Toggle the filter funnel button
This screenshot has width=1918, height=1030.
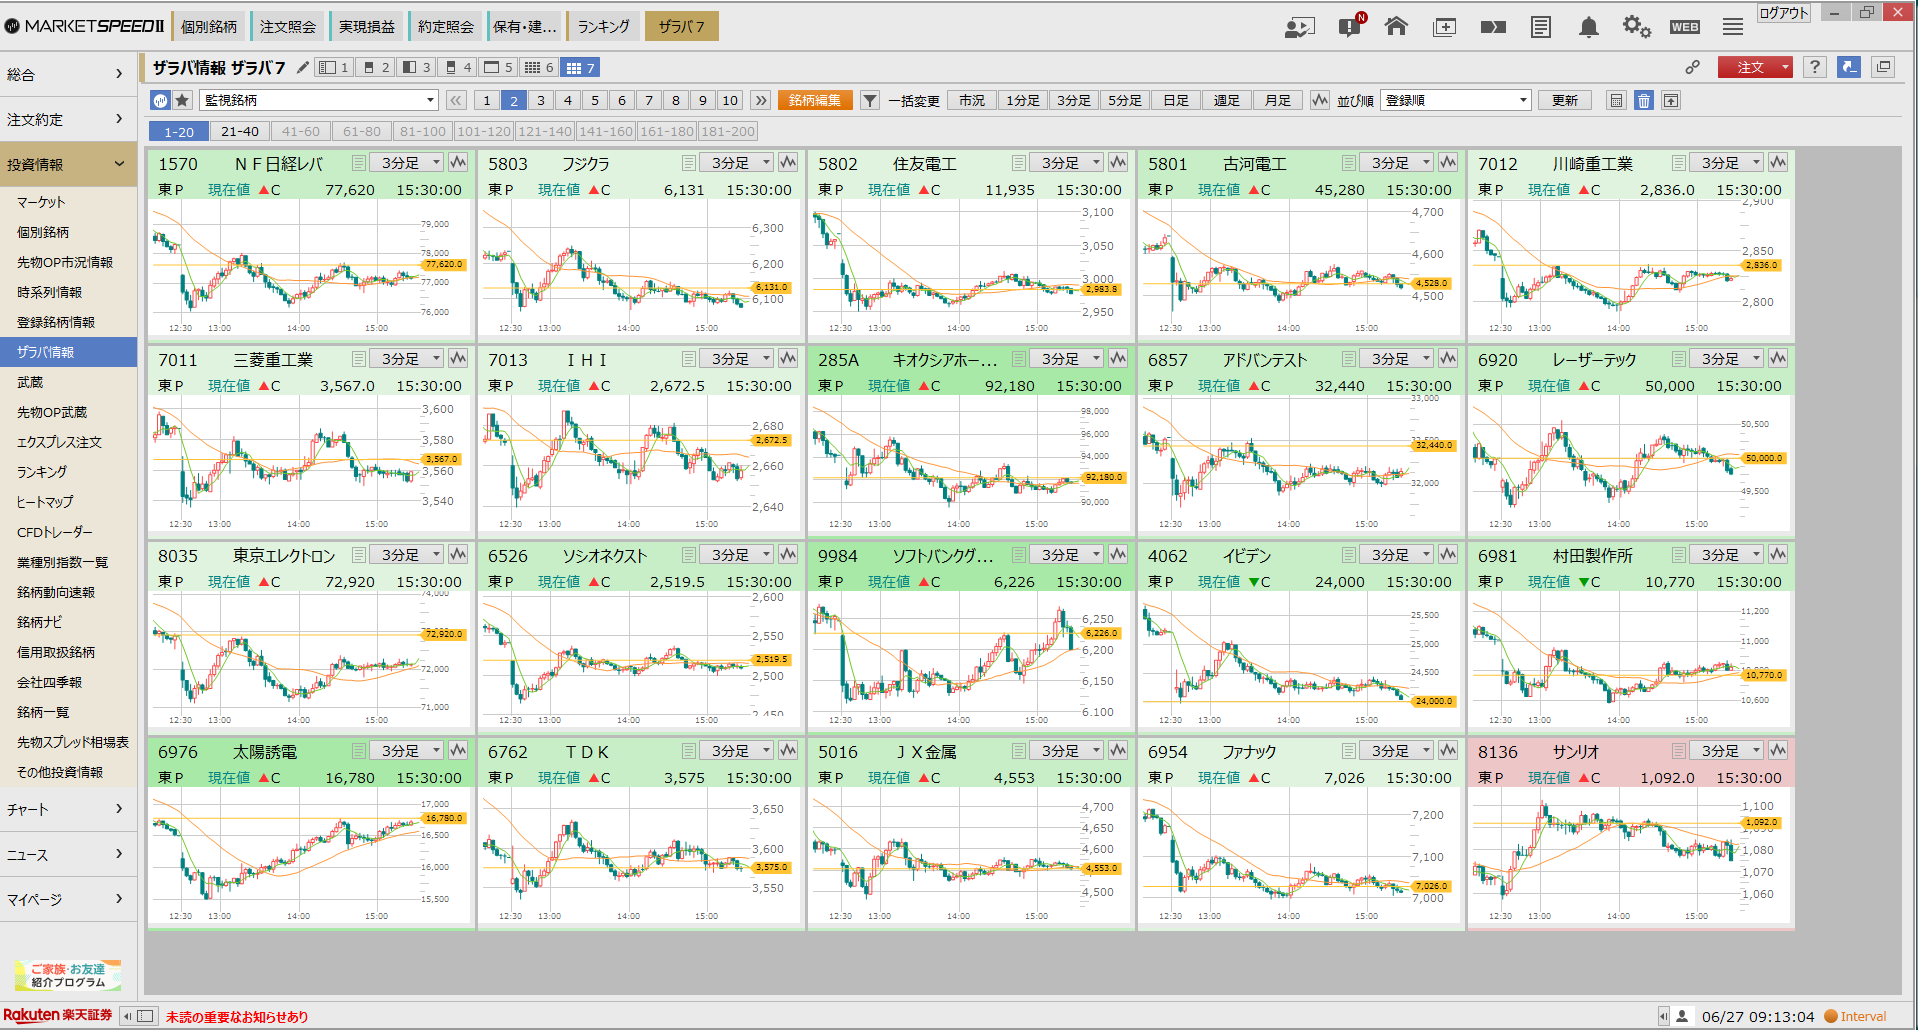[x=870, y=100]
